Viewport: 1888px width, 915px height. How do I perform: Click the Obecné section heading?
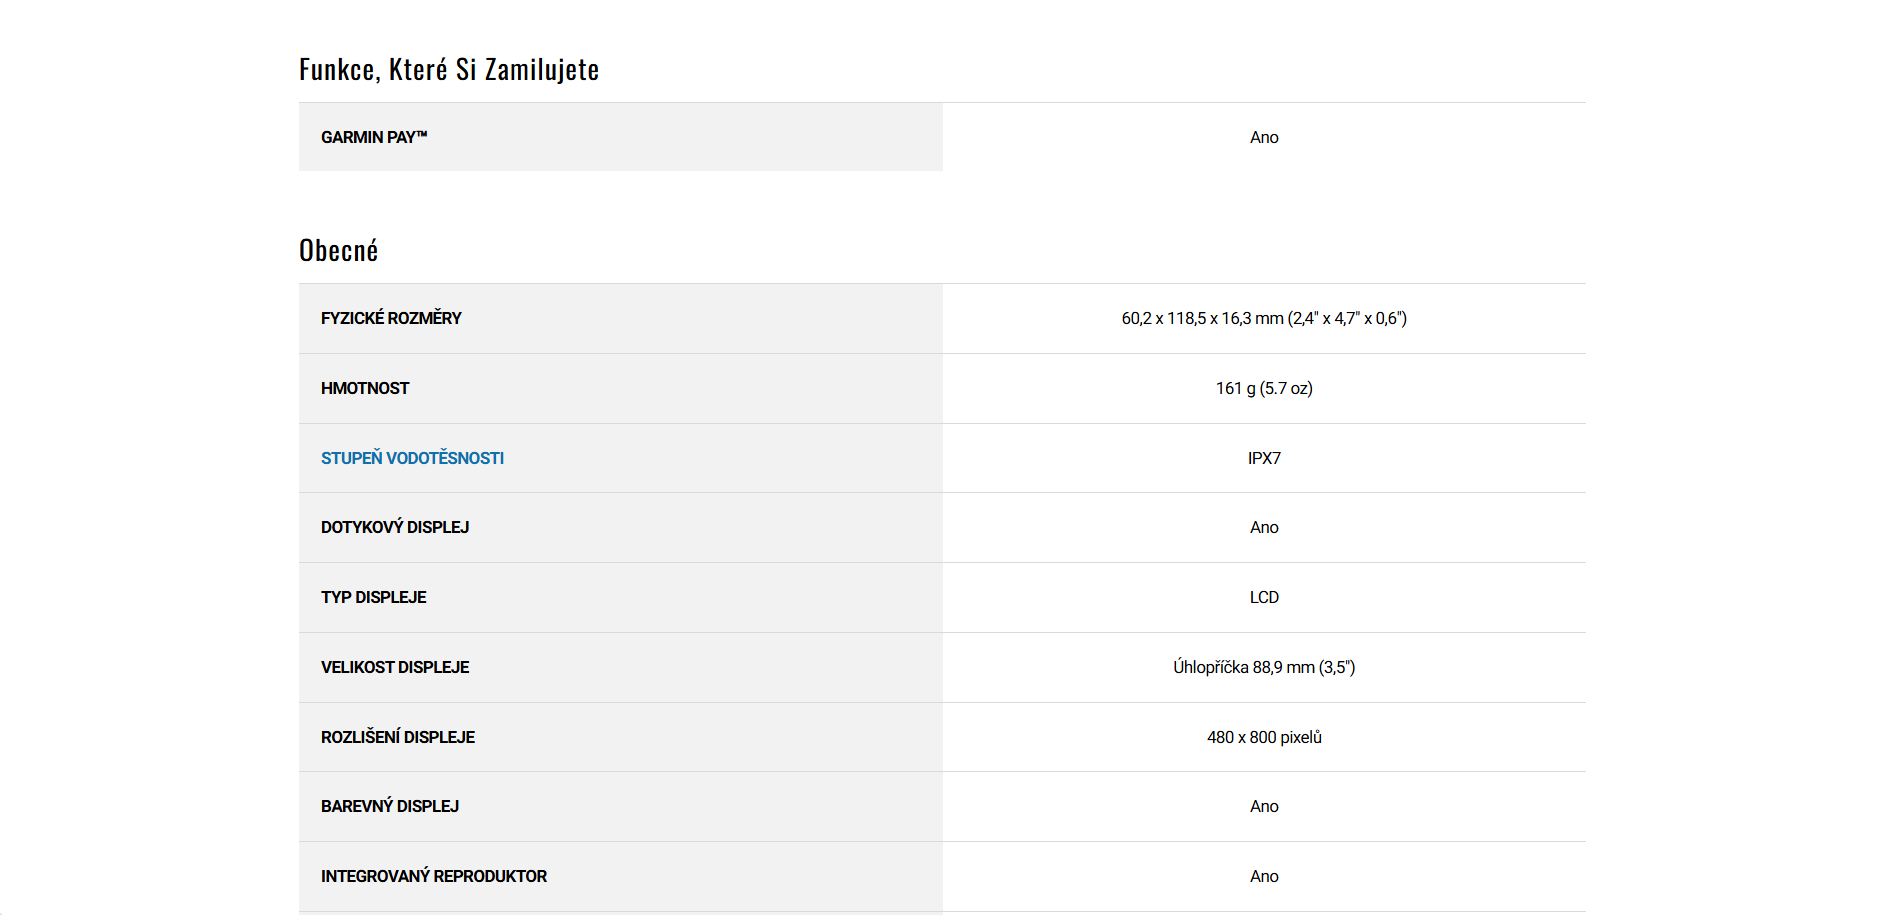pyautogui.click(x=339, y=251)
